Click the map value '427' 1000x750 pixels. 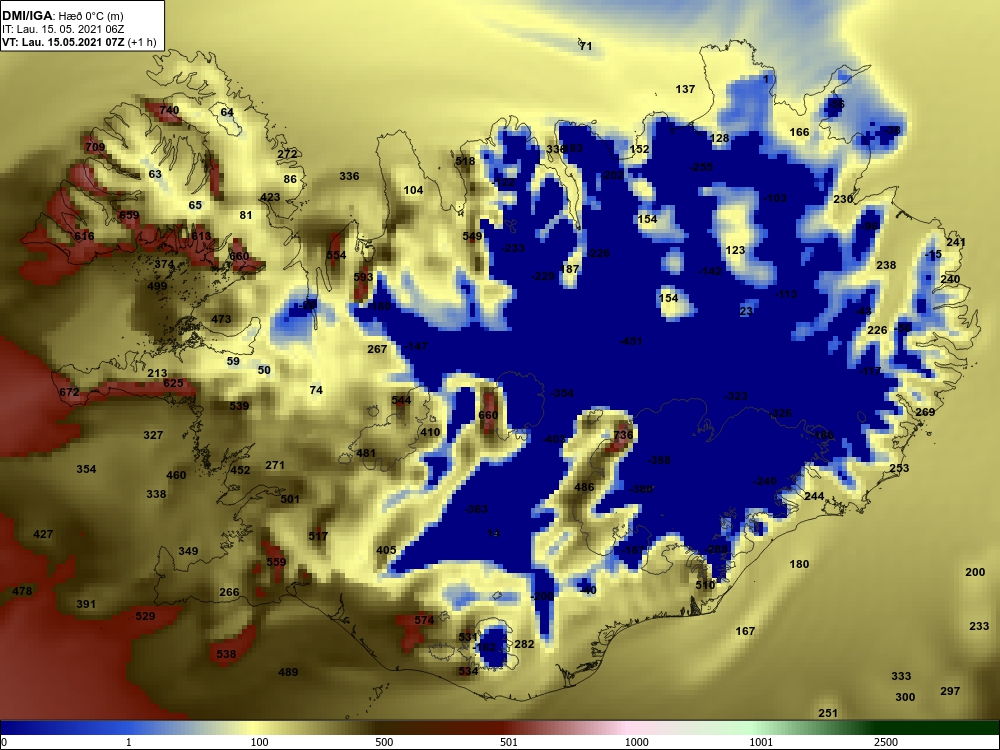point(43,534)
